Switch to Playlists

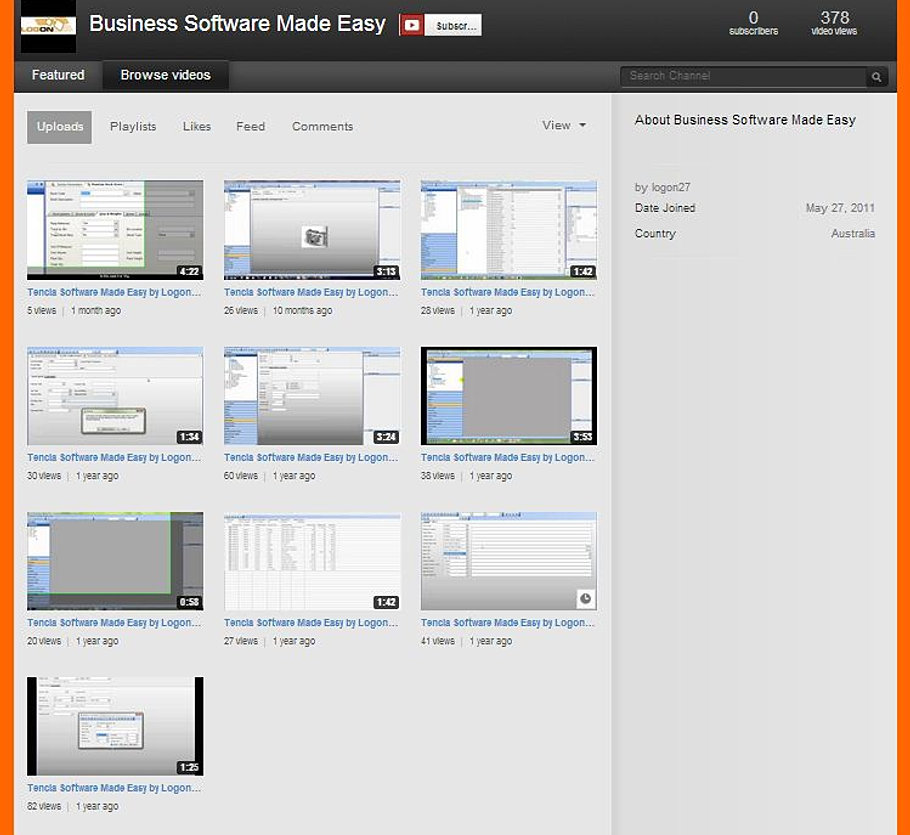pyautogui.click(x=133, y=126)
